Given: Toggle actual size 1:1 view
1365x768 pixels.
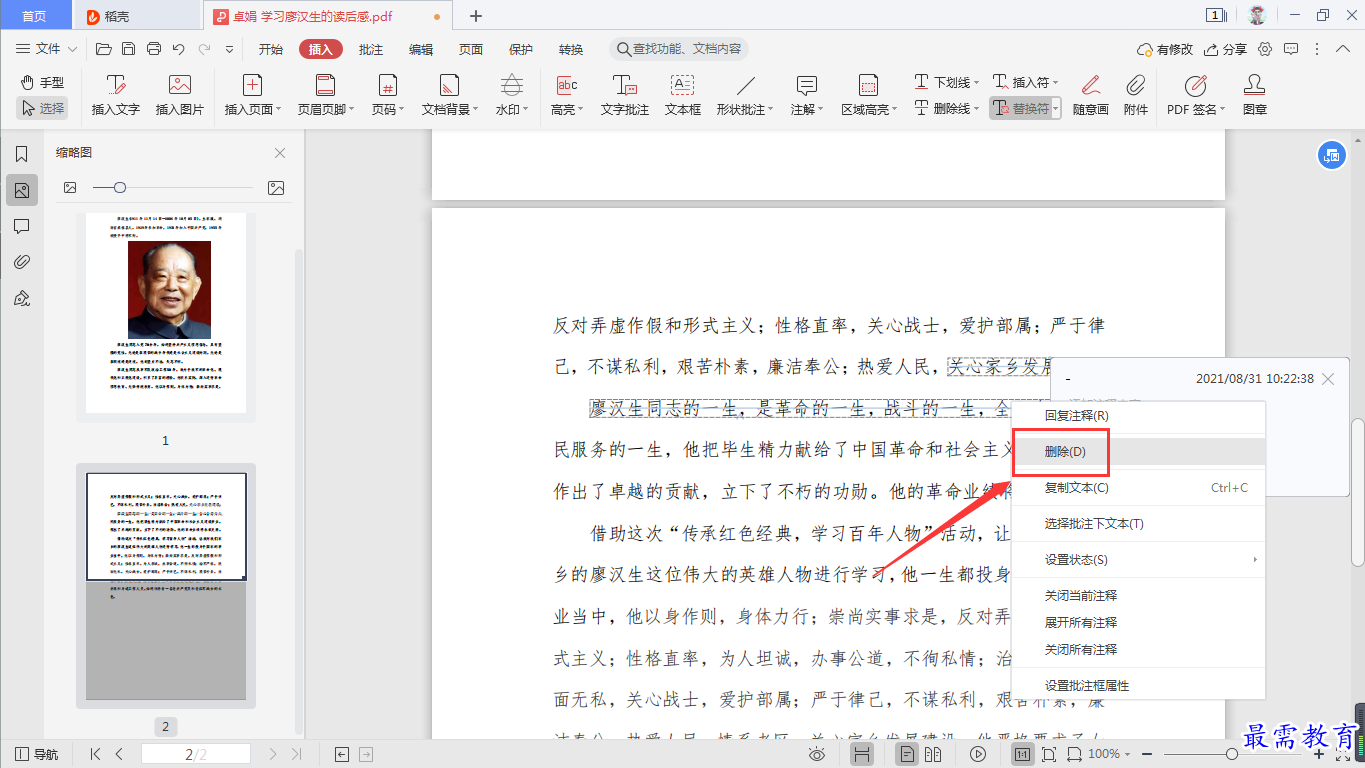Looking at the screenshot, I should point(1023,754).
